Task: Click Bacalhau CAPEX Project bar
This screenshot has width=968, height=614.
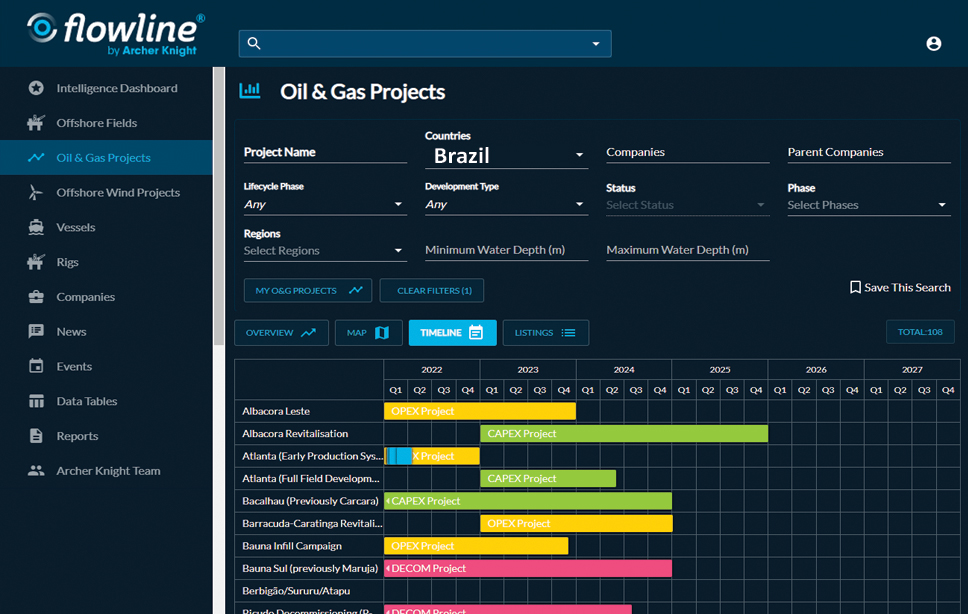Action: [x=528, y=501]
